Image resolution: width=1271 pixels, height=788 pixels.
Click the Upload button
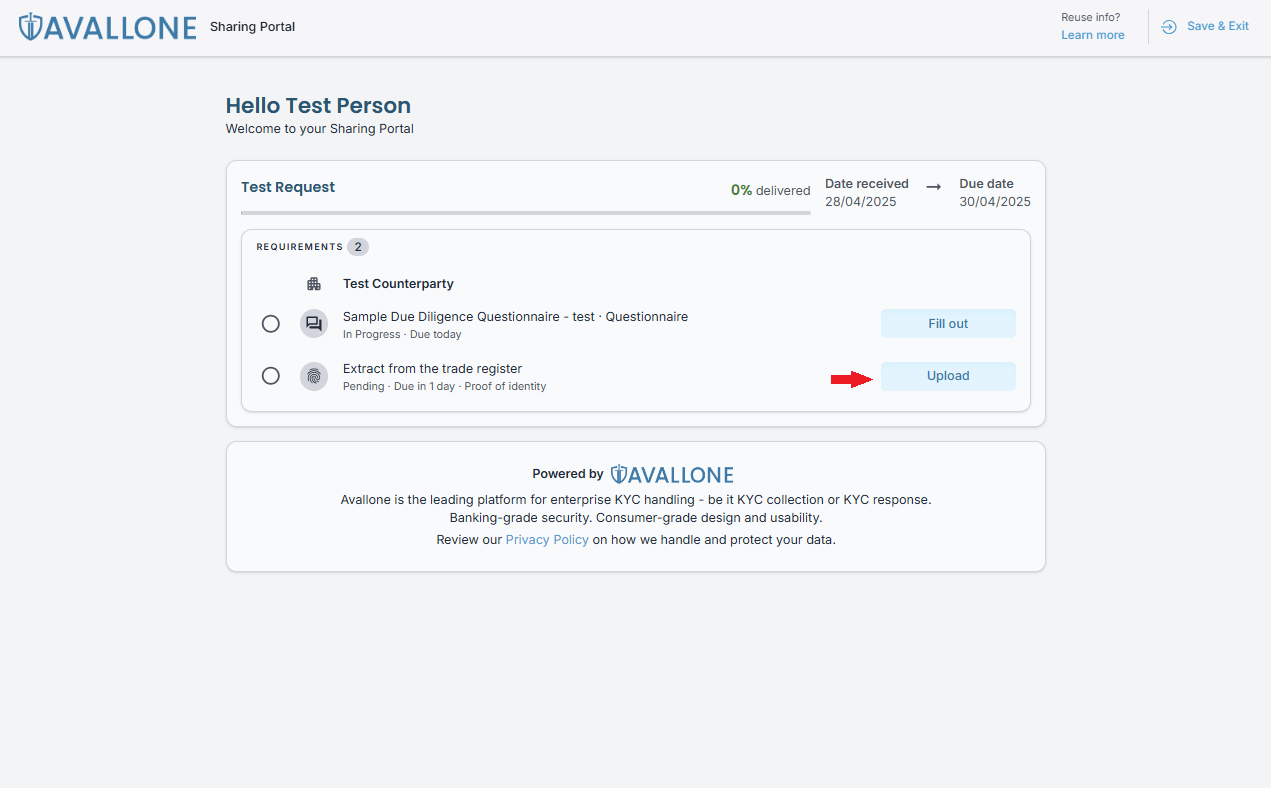tap(948, 376)
